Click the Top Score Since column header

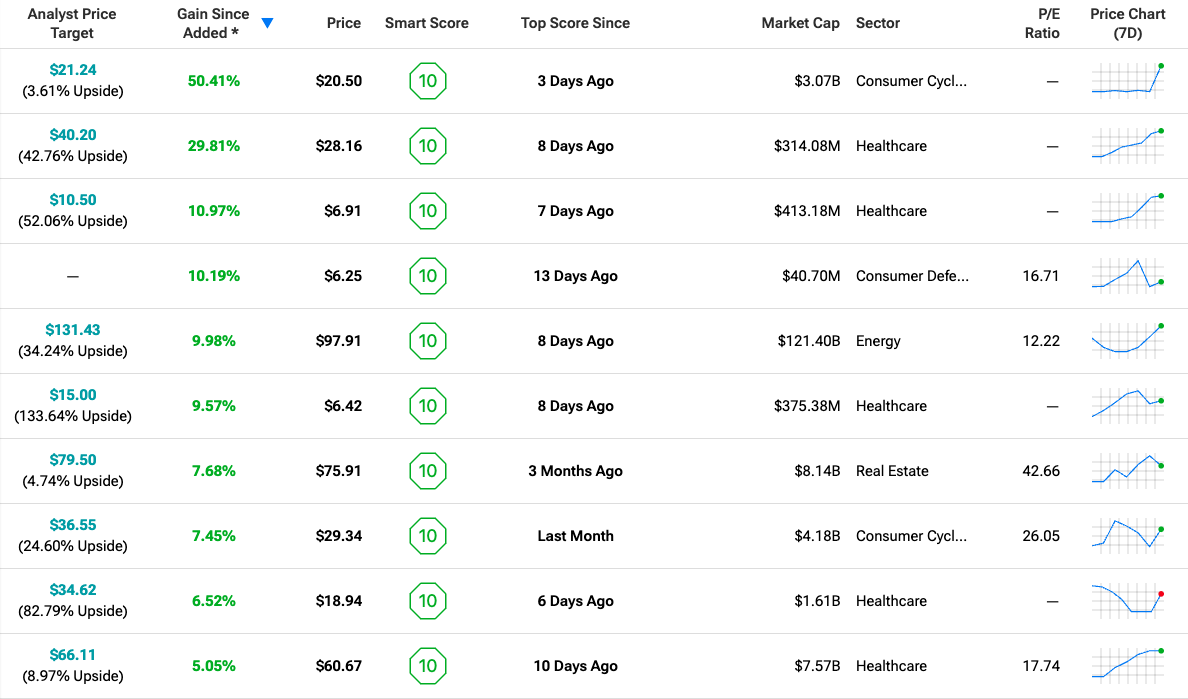575,23
